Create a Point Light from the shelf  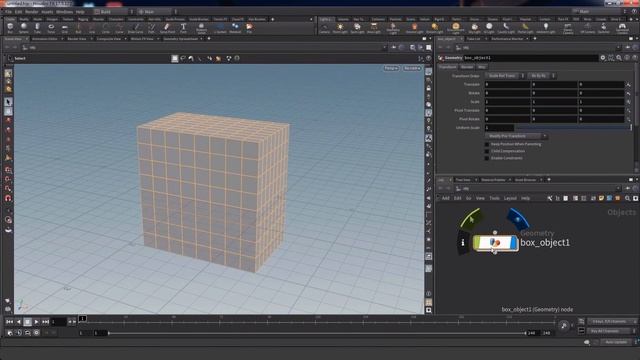(340, 28)
